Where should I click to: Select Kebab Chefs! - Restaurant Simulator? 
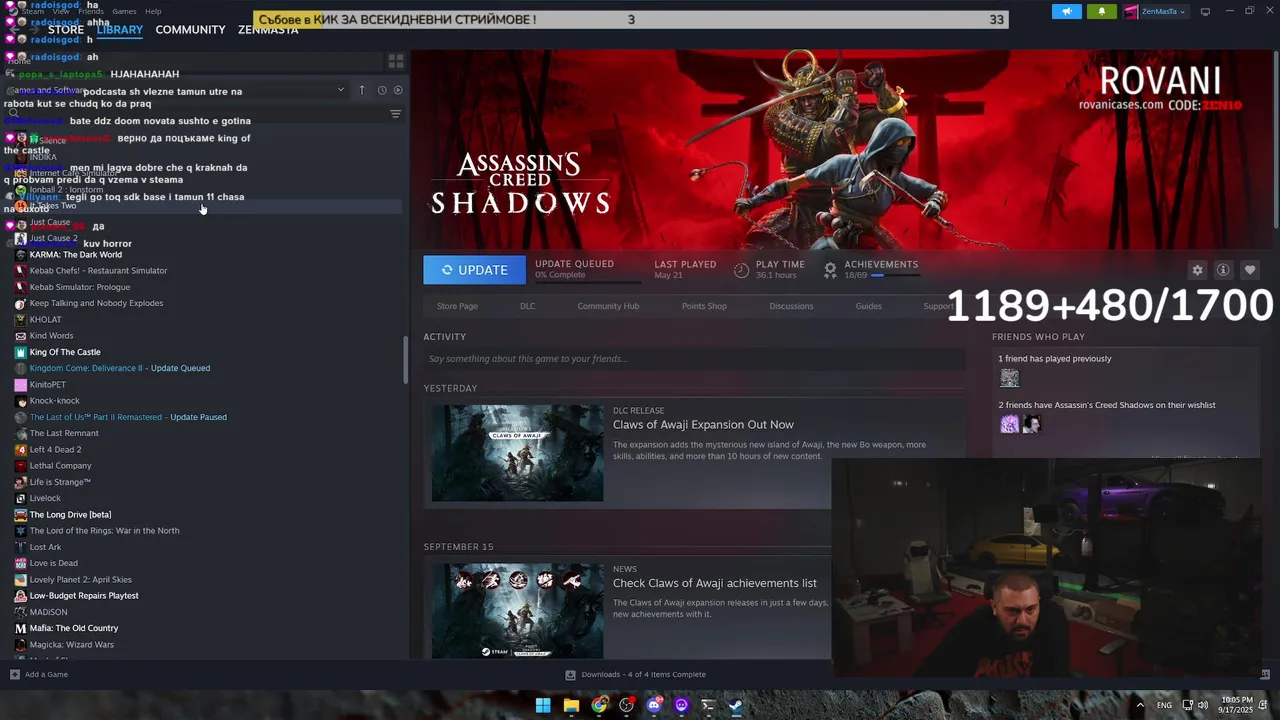pyautogui.click(x=98, y=271)
